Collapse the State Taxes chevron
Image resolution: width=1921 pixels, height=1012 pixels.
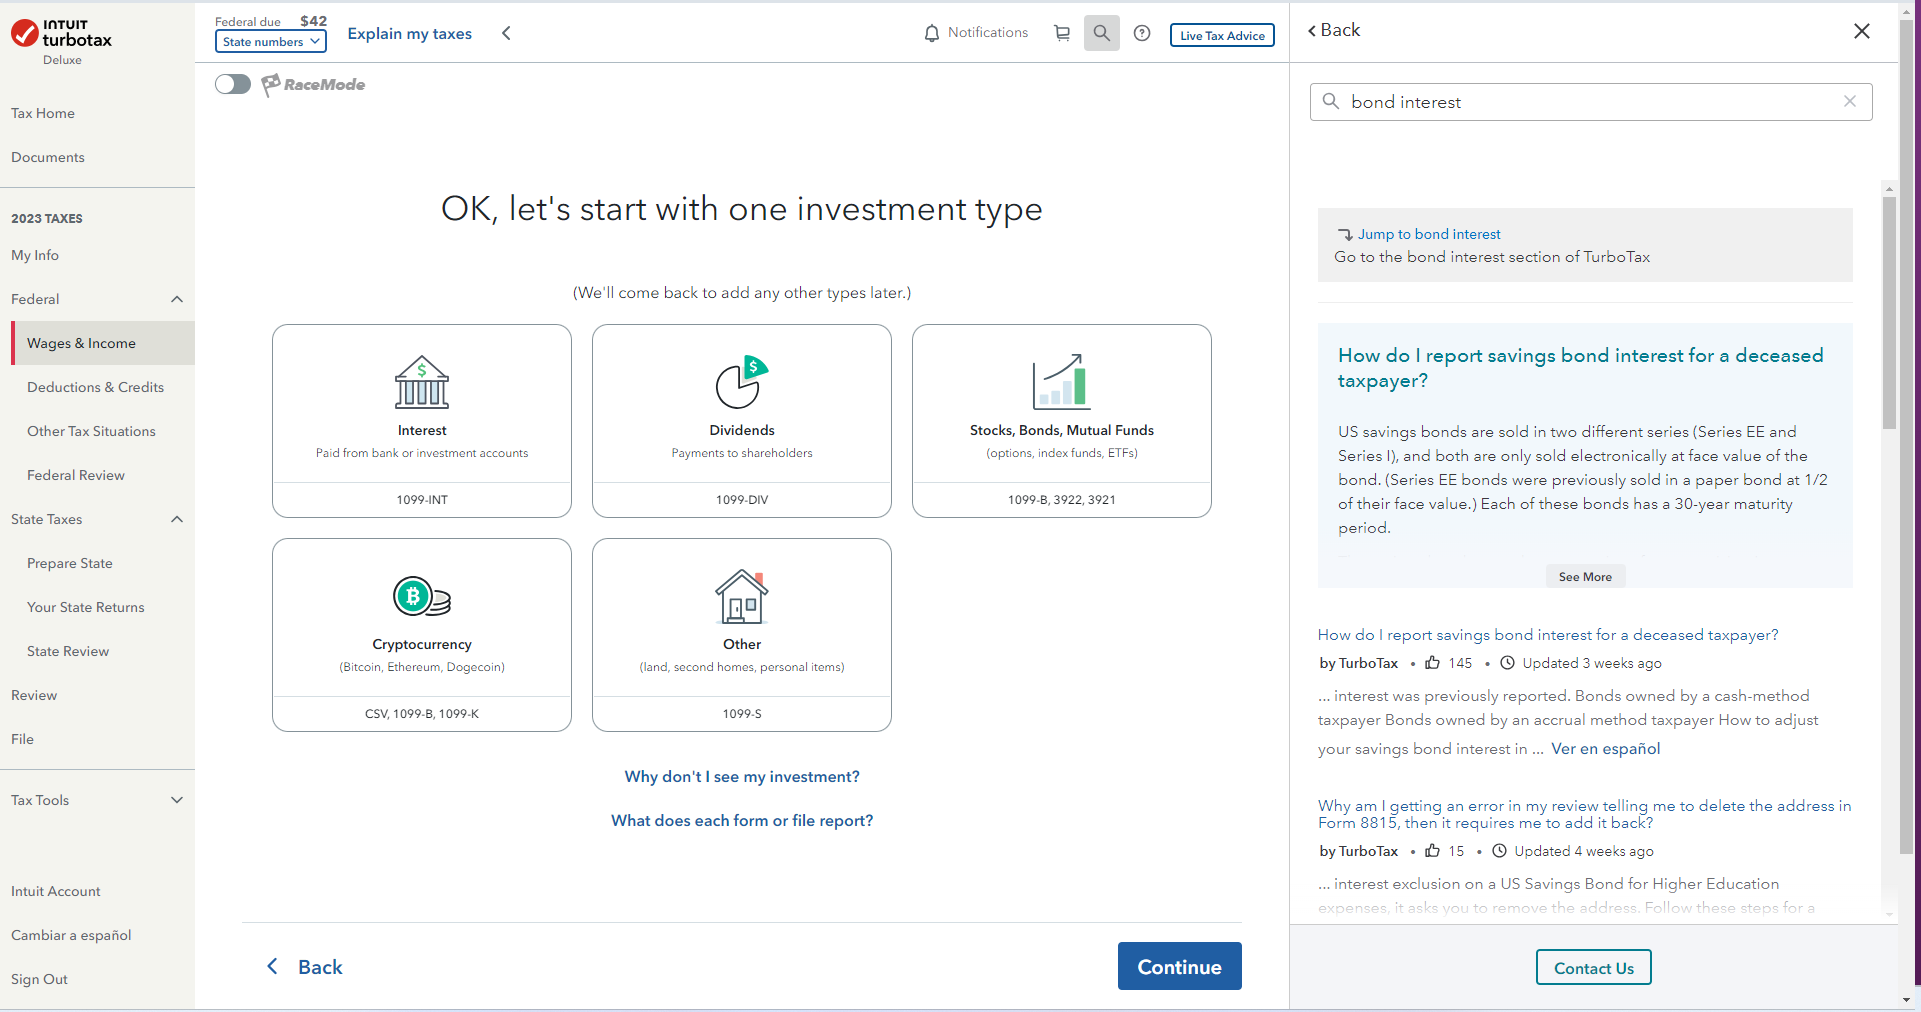(177, 519)
